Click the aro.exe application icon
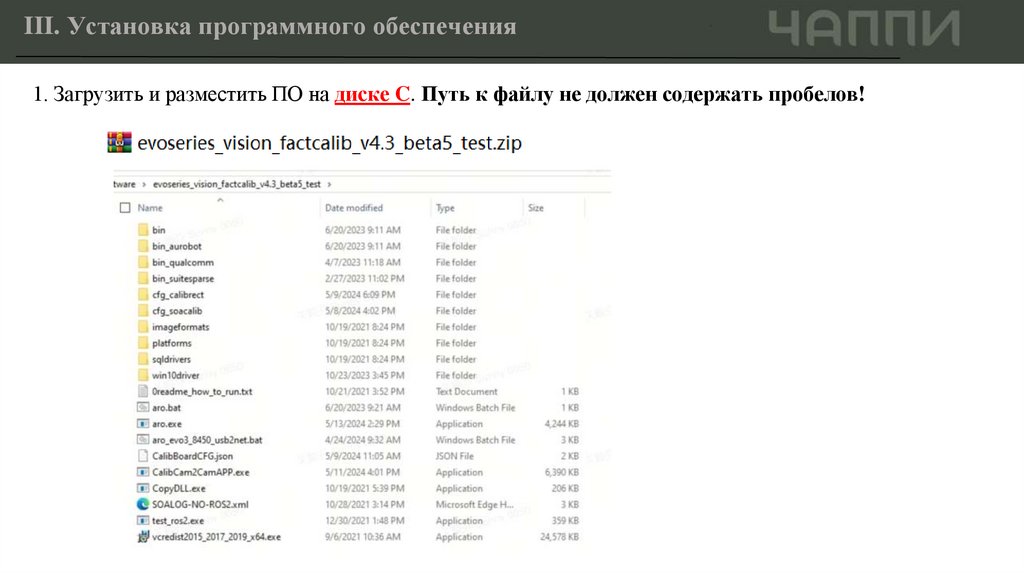Screen dimensions: 1024x574 tap(143, 424)
